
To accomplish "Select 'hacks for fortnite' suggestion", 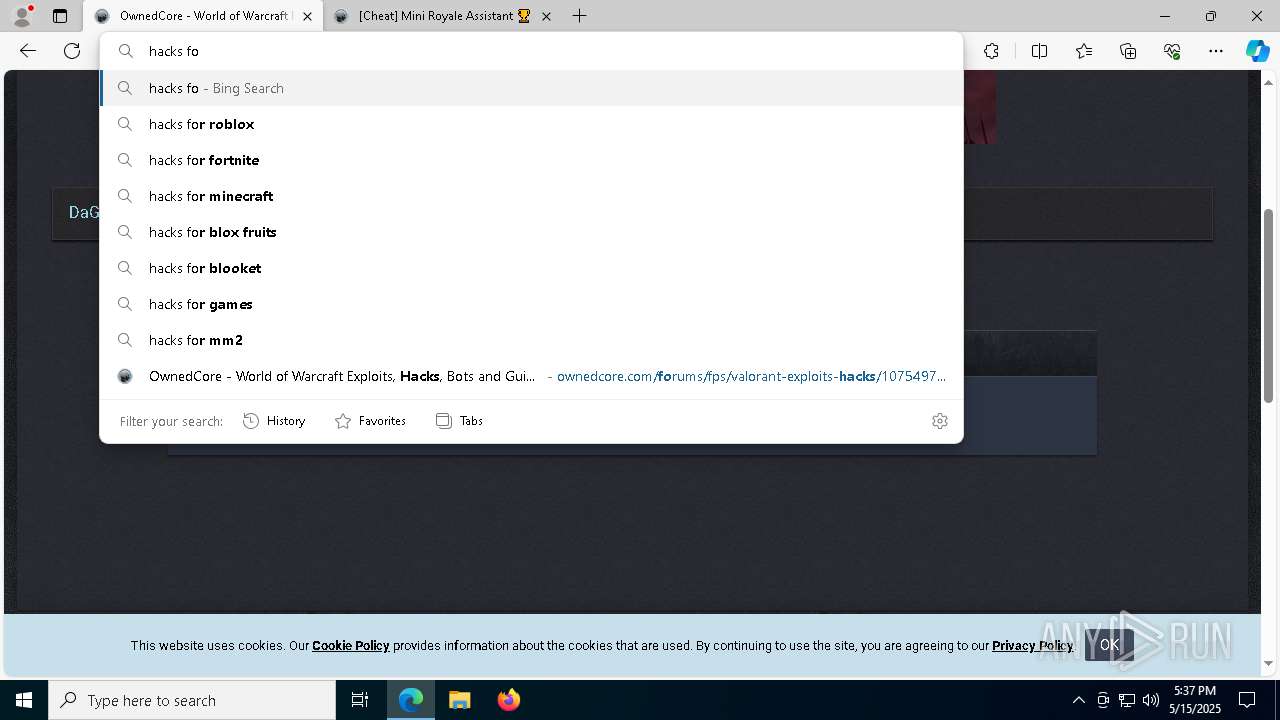I will 531,160.
